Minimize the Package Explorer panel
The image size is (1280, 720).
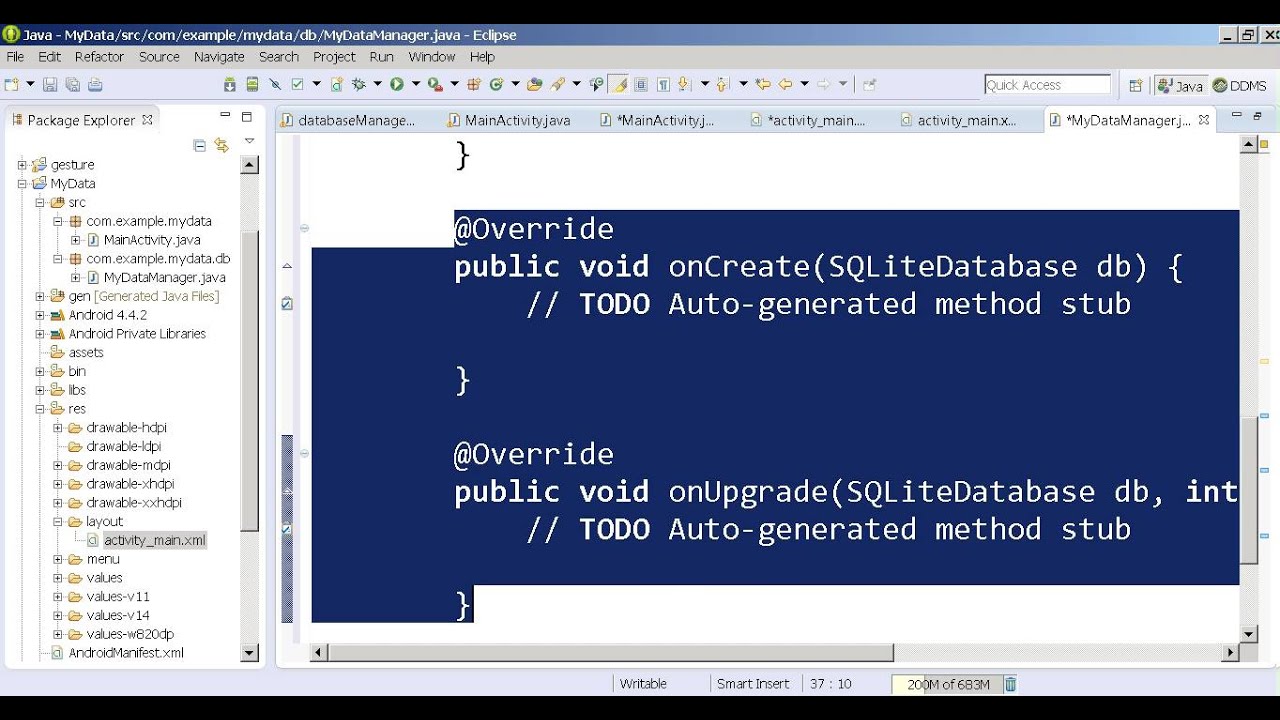225,117
